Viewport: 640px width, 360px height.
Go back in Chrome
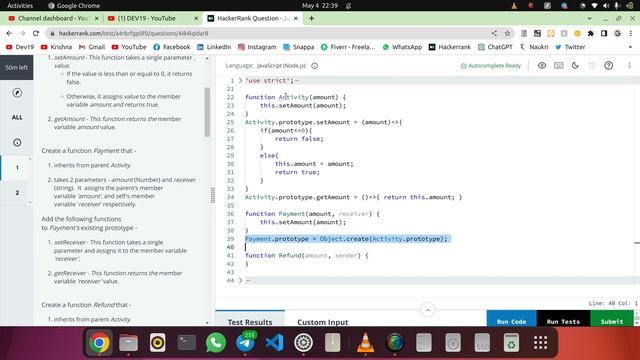[x=9, y=33]
